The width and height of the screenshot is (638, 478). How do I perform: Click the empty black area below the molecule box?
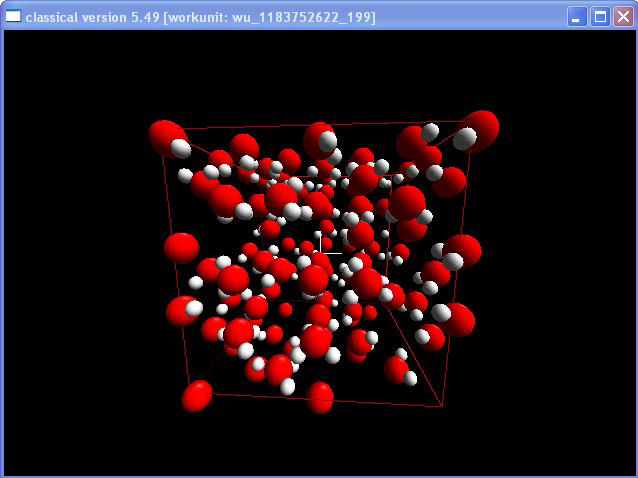point(320,445)
